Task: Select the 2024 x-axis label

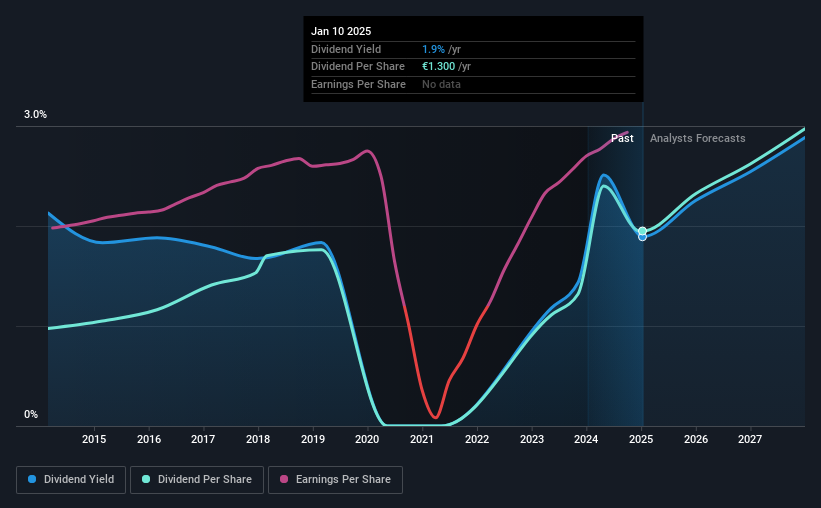Action: 586,439
